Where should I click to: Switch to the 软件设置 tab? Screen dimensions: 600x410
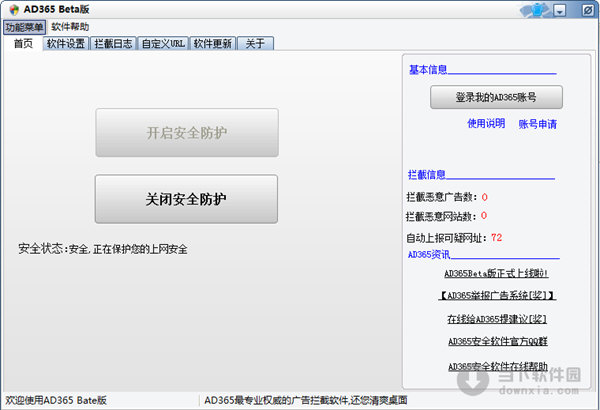coord(65,44)
